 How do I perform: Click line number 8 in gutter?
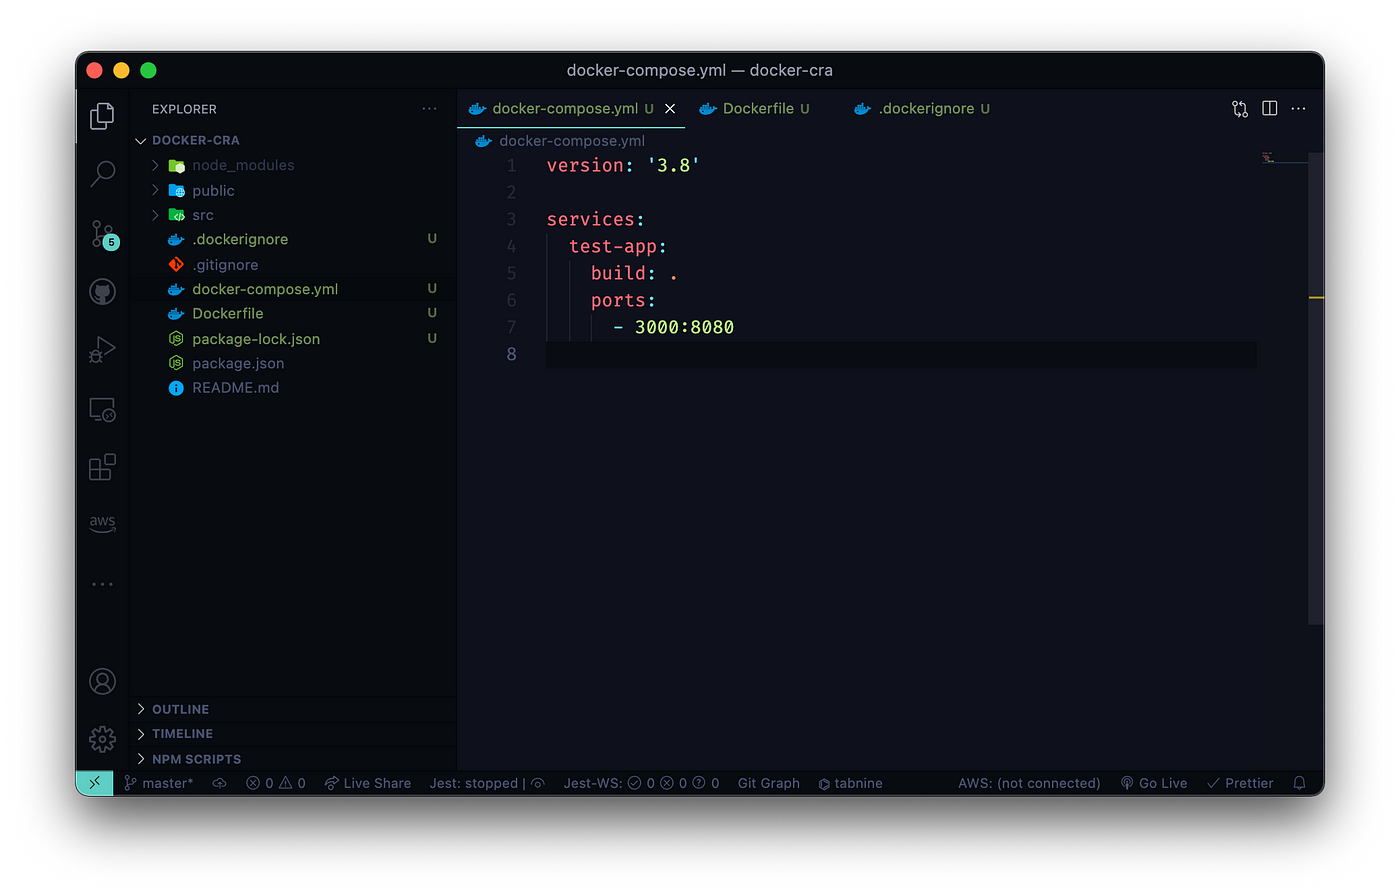point(511,355)
